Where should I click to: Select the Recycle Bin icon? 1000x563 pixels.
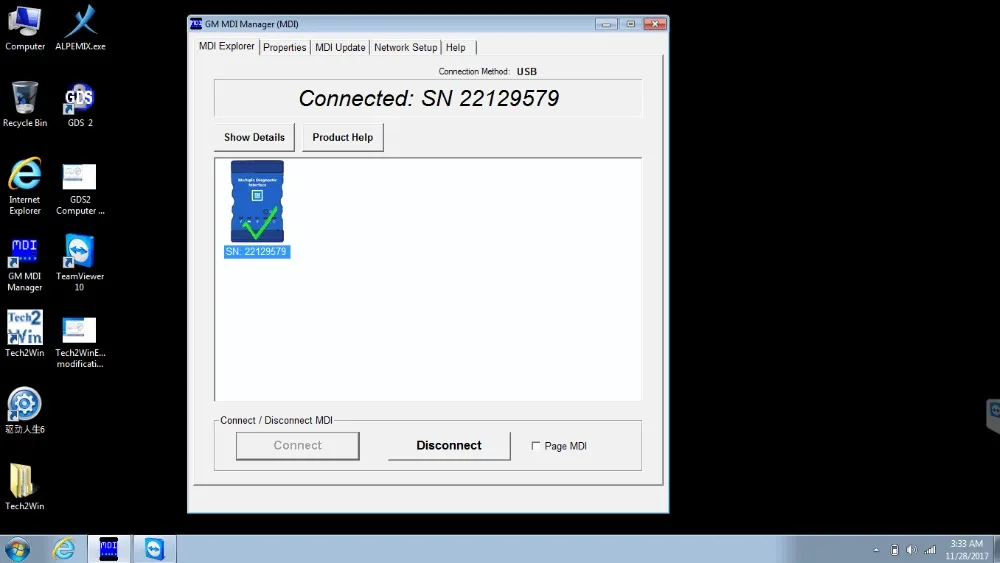click(x=25, y=104)
